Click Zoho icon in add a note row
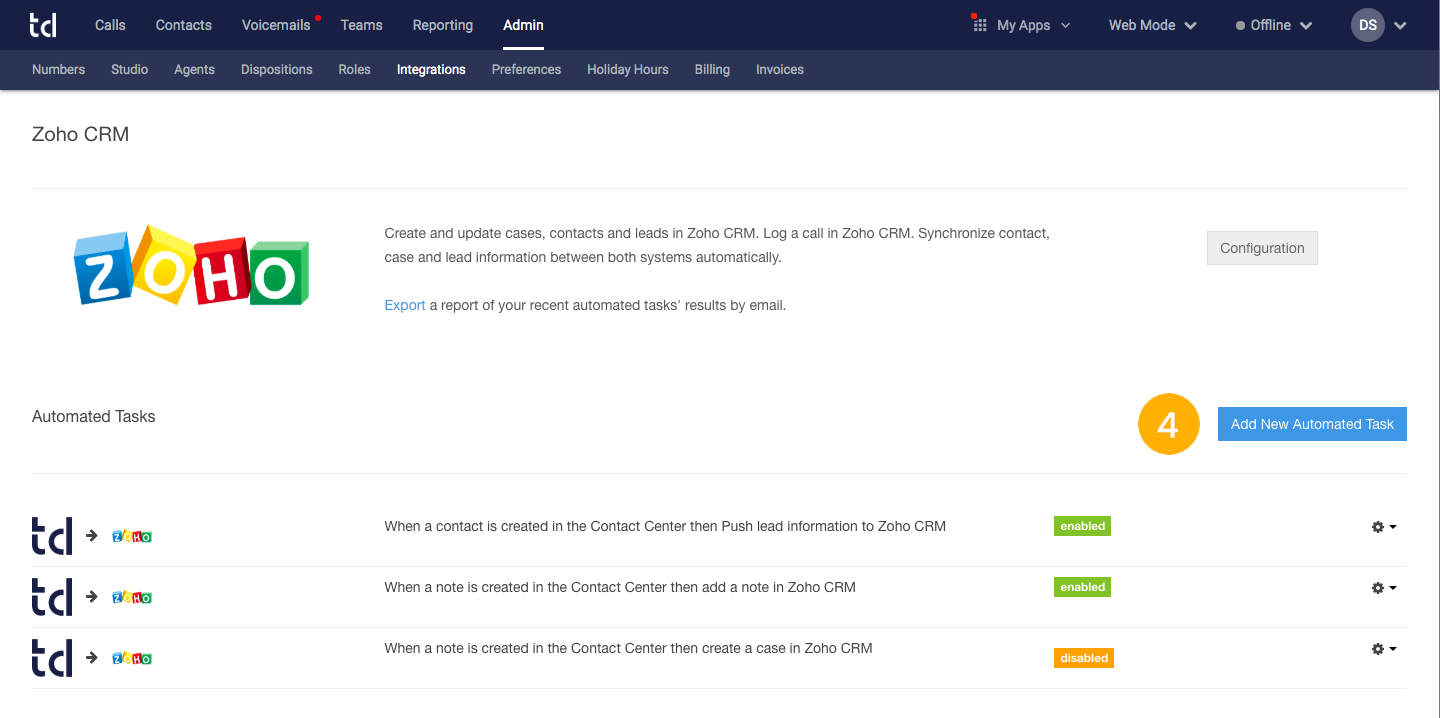 click(x=132, y=597)
